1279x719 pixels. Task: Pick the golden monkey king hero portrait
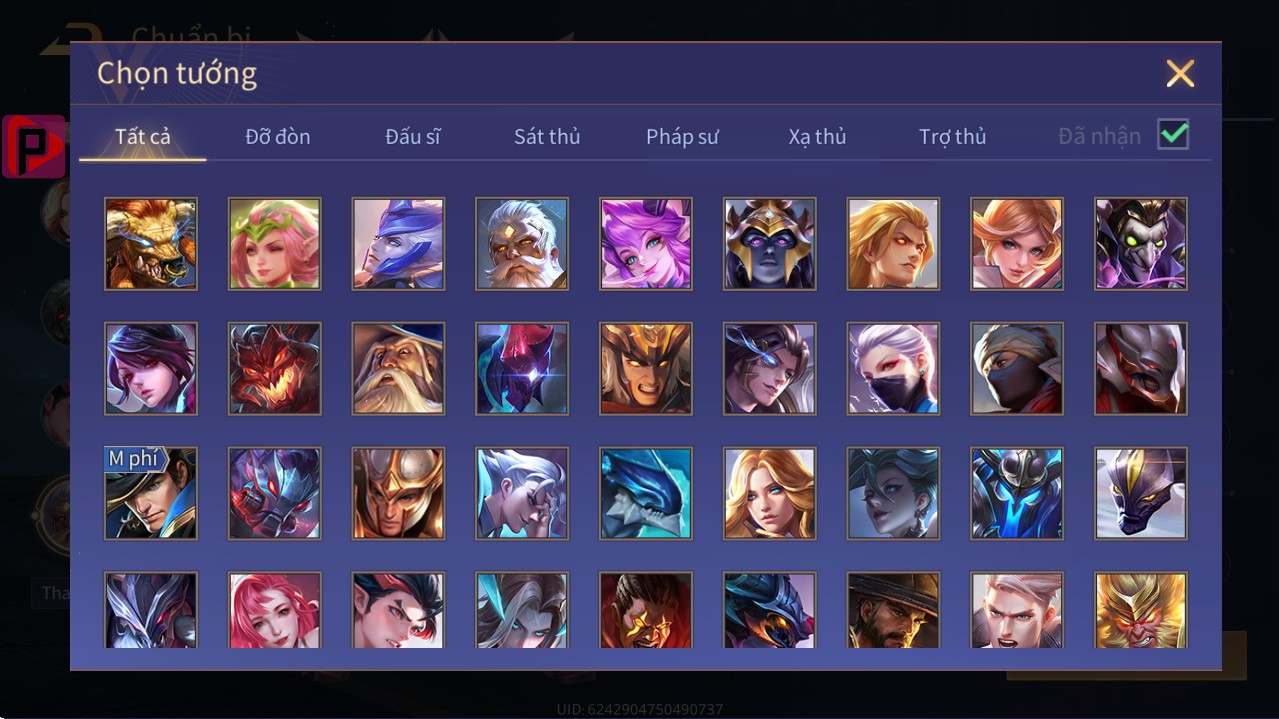tap(1141, 610)
